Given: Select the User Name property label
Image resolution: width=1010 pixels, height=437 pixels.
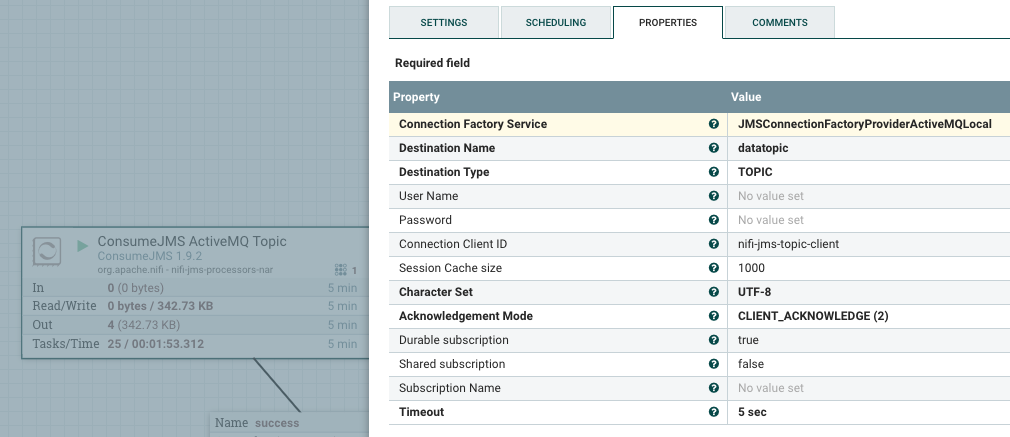Looking at the screenshot, I should (x=428, y=196).
